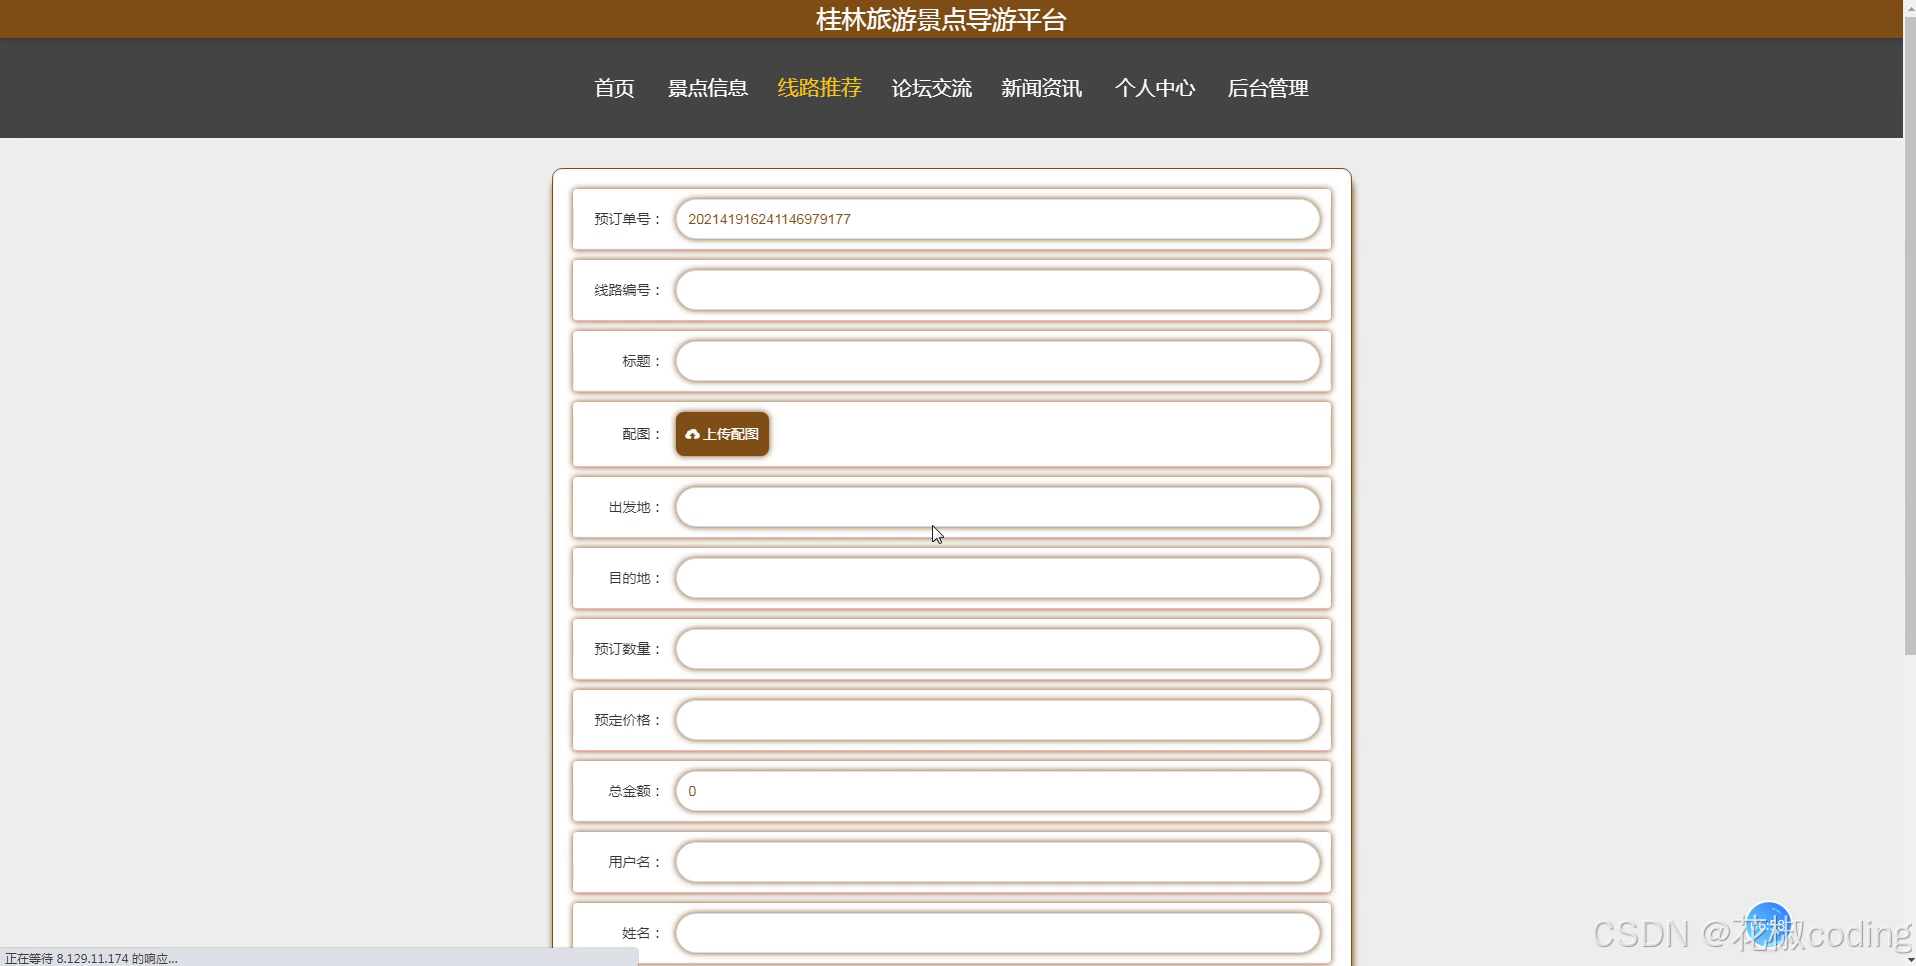
Task: Open the 后台管理 page
Action: (x=1268, y=88)
